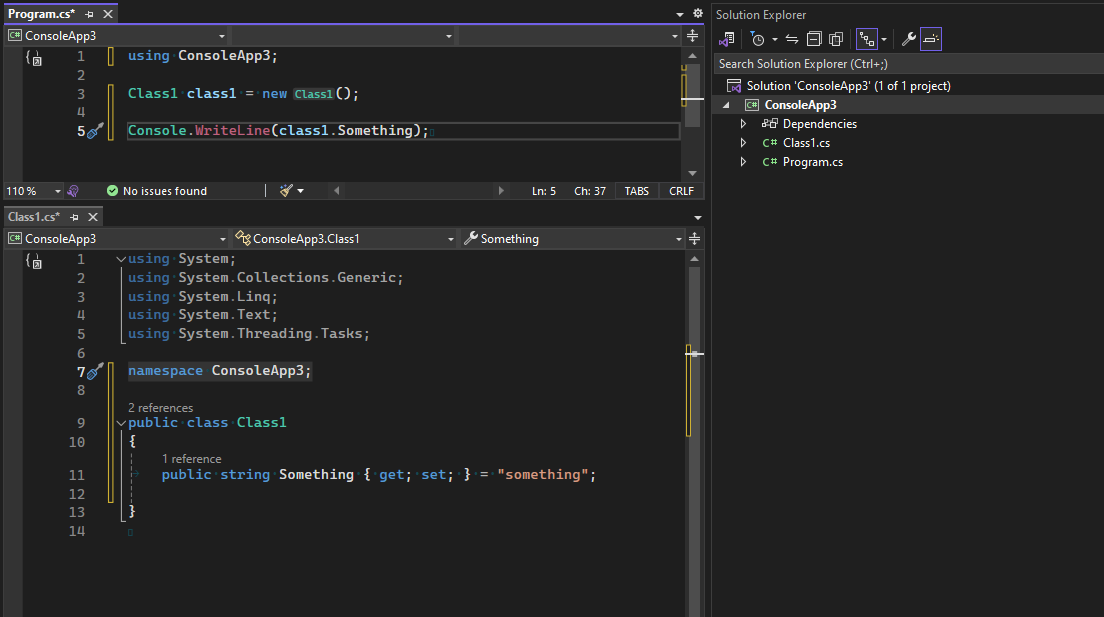Collapse the Class1 class definition block
The image size is (1104, 617).
pyautogui.click(x=121, y=423)
